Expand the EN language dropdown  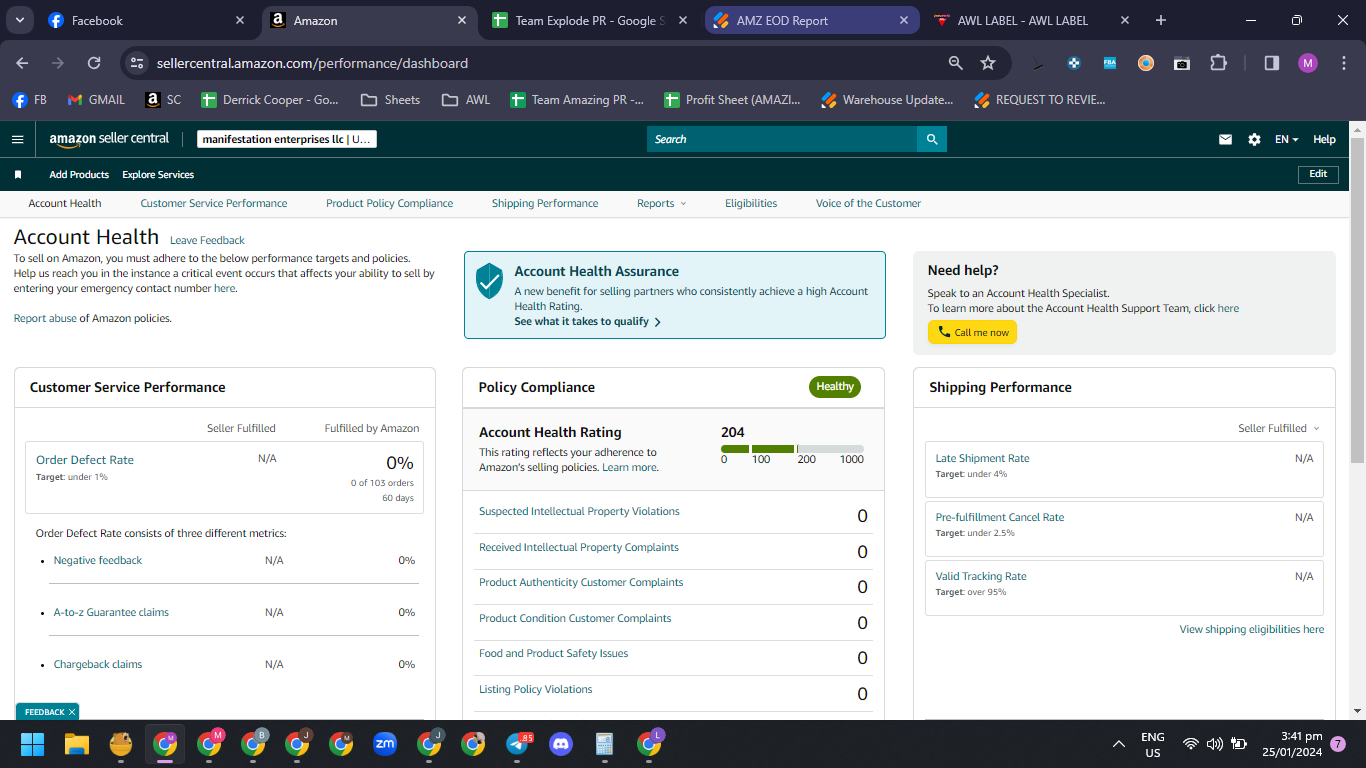[1286, 140]
